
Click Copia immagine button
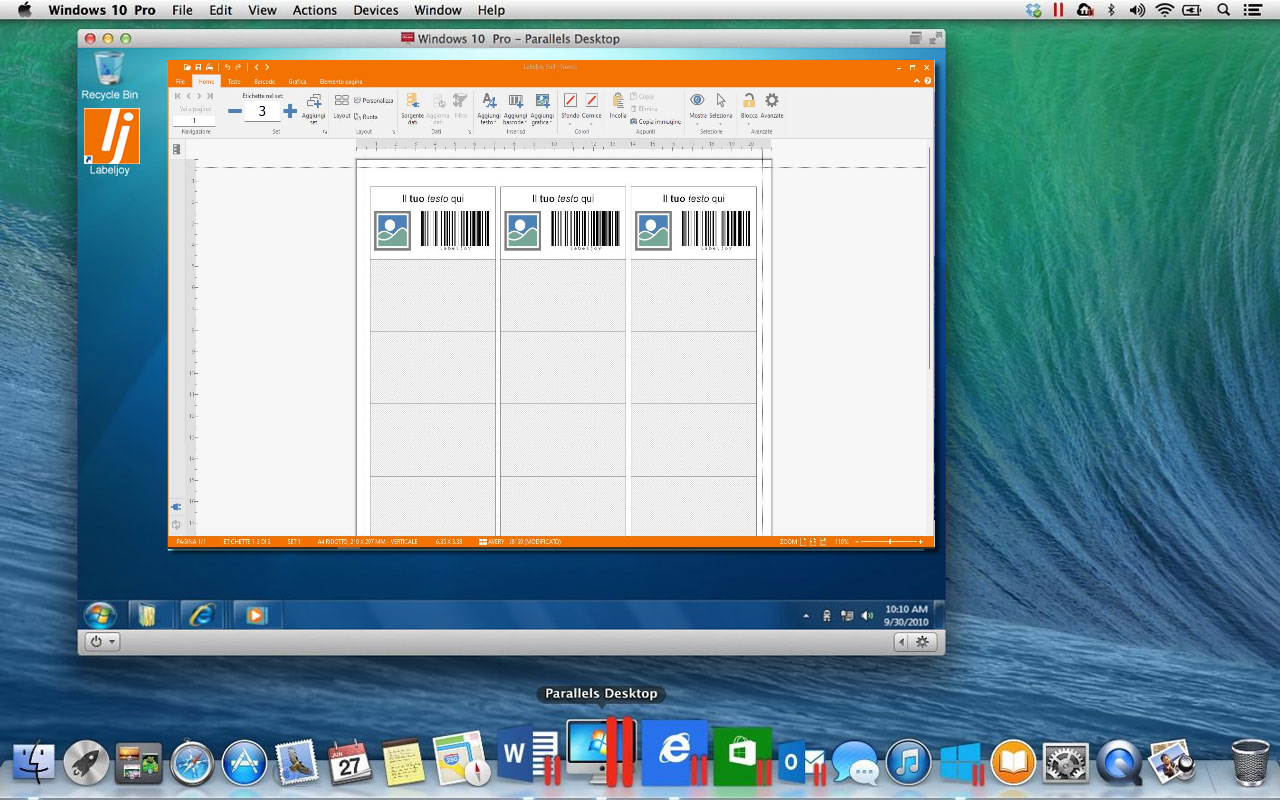click(x=656, y=122)
